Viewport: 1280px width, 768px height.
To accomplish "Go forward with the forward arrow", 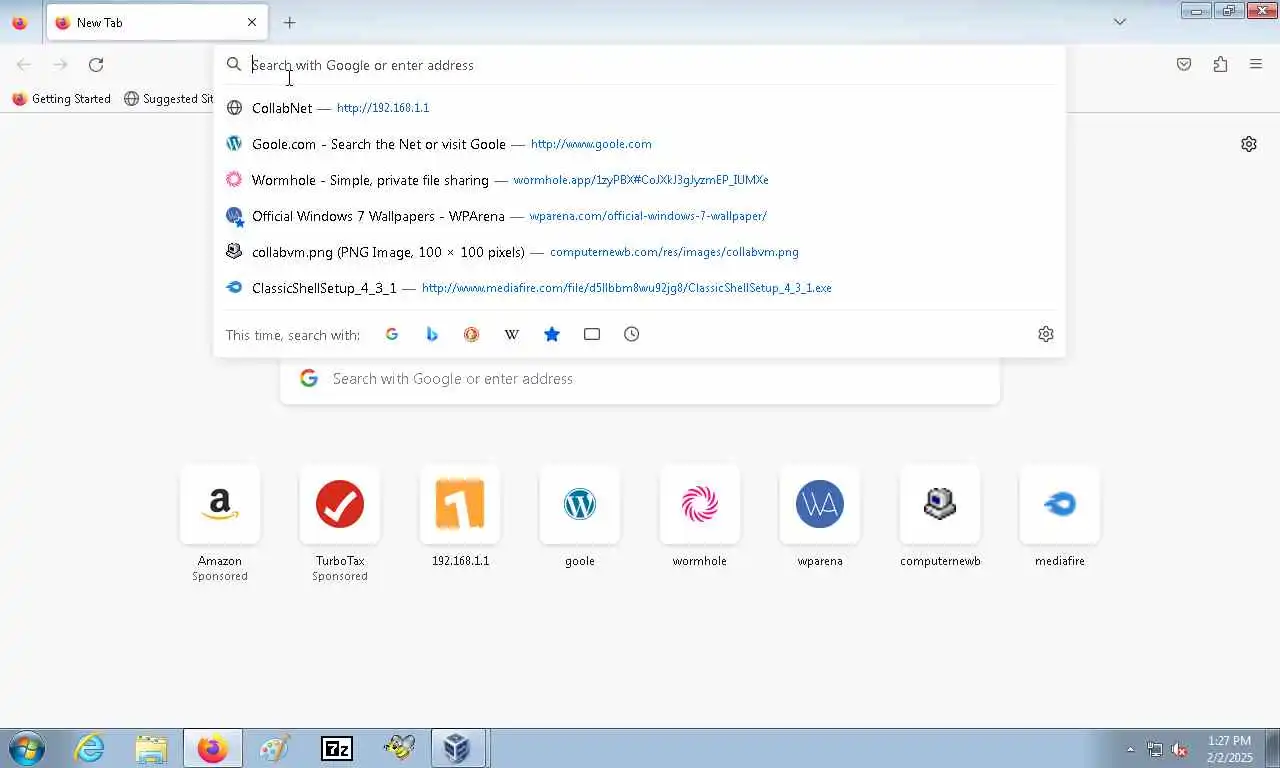I will point(60,65).
